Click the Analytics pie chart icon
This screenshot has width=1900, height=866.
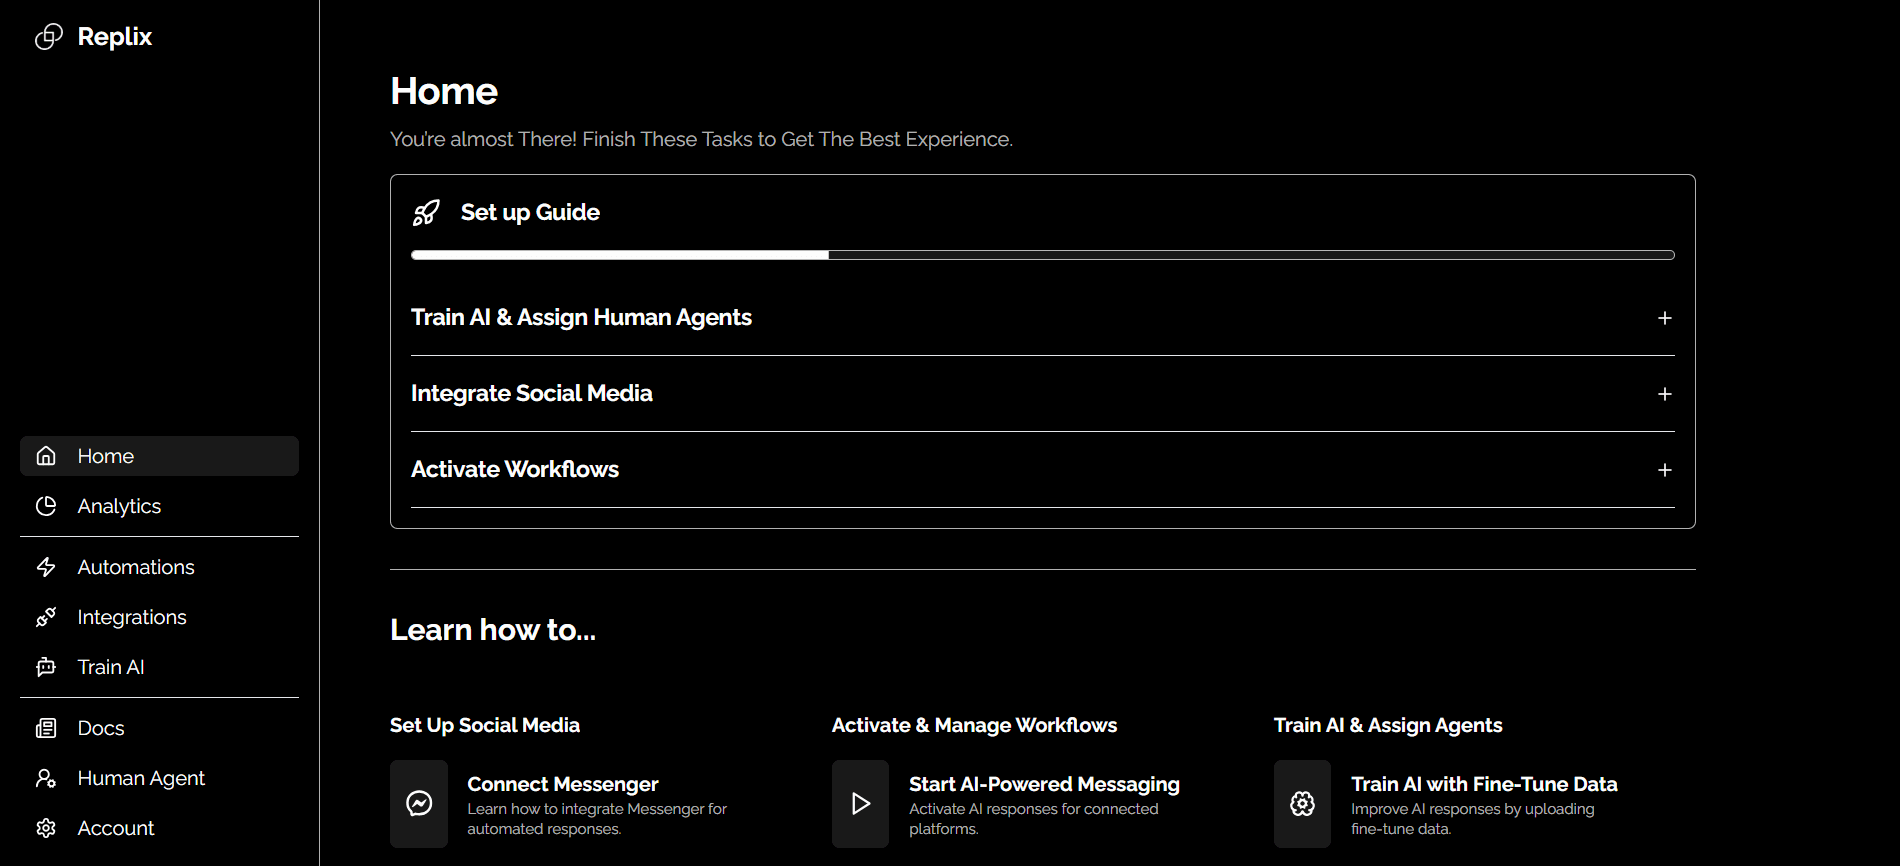coord(46,506)
